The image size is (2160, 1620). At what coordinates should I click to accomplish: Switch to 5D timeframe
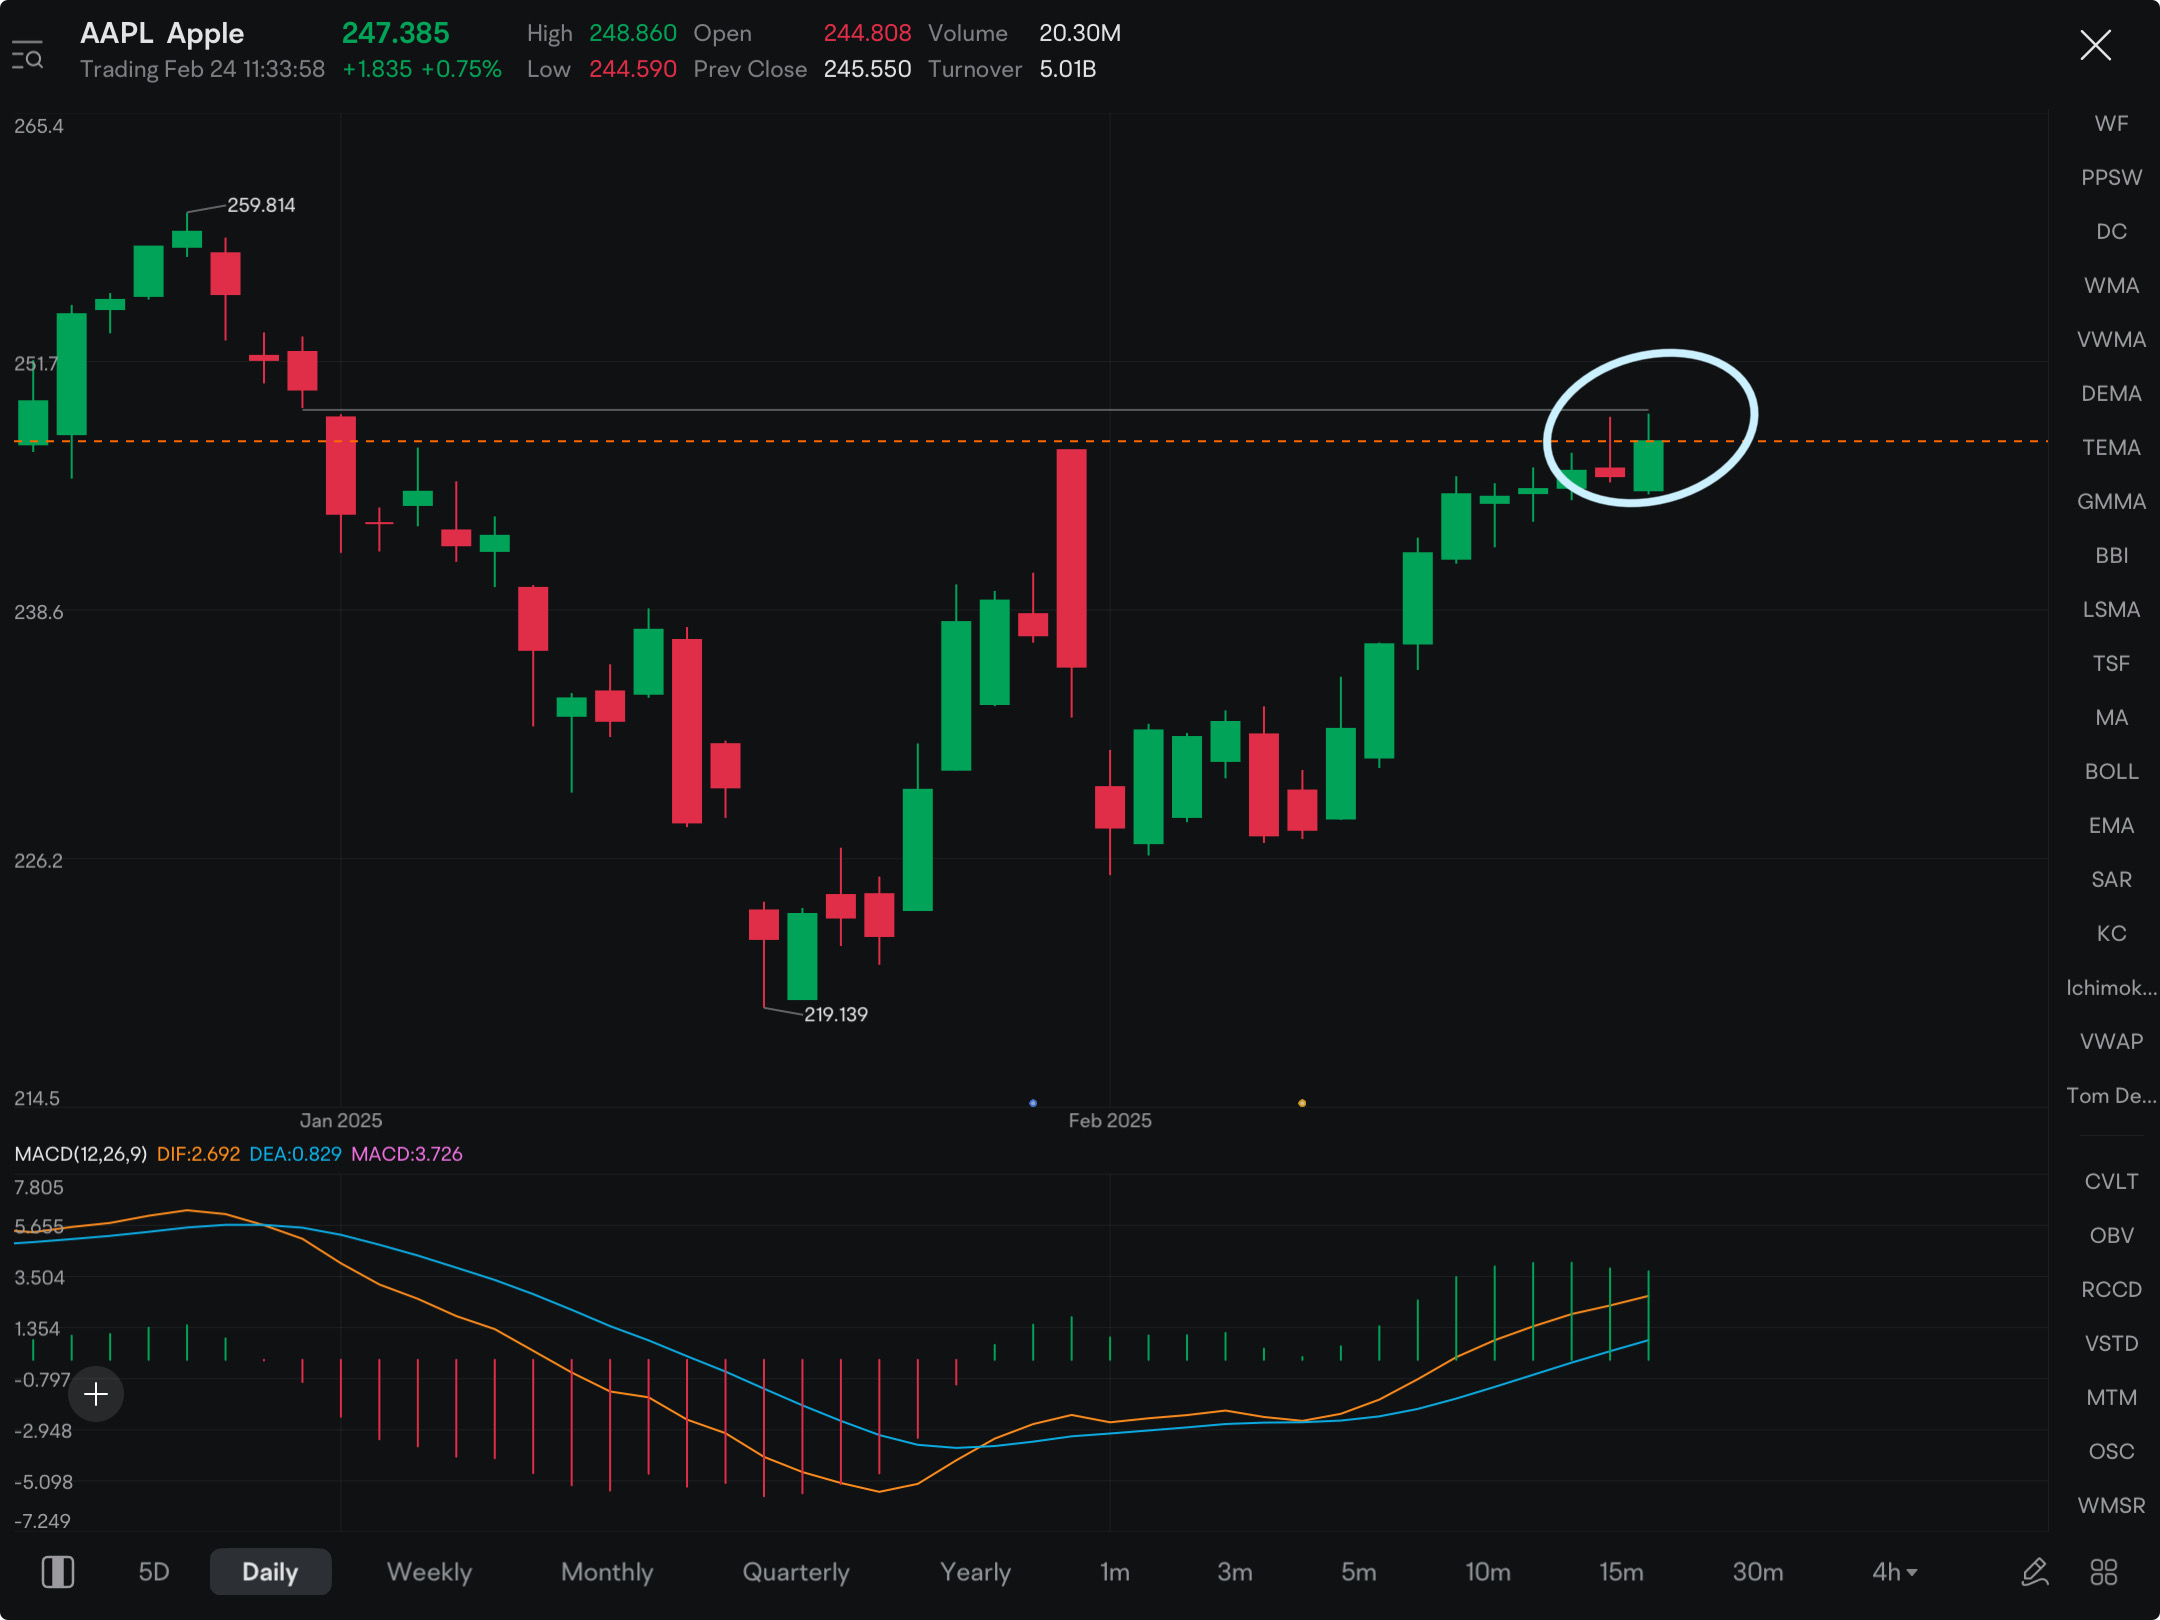tap(154, 1572)
